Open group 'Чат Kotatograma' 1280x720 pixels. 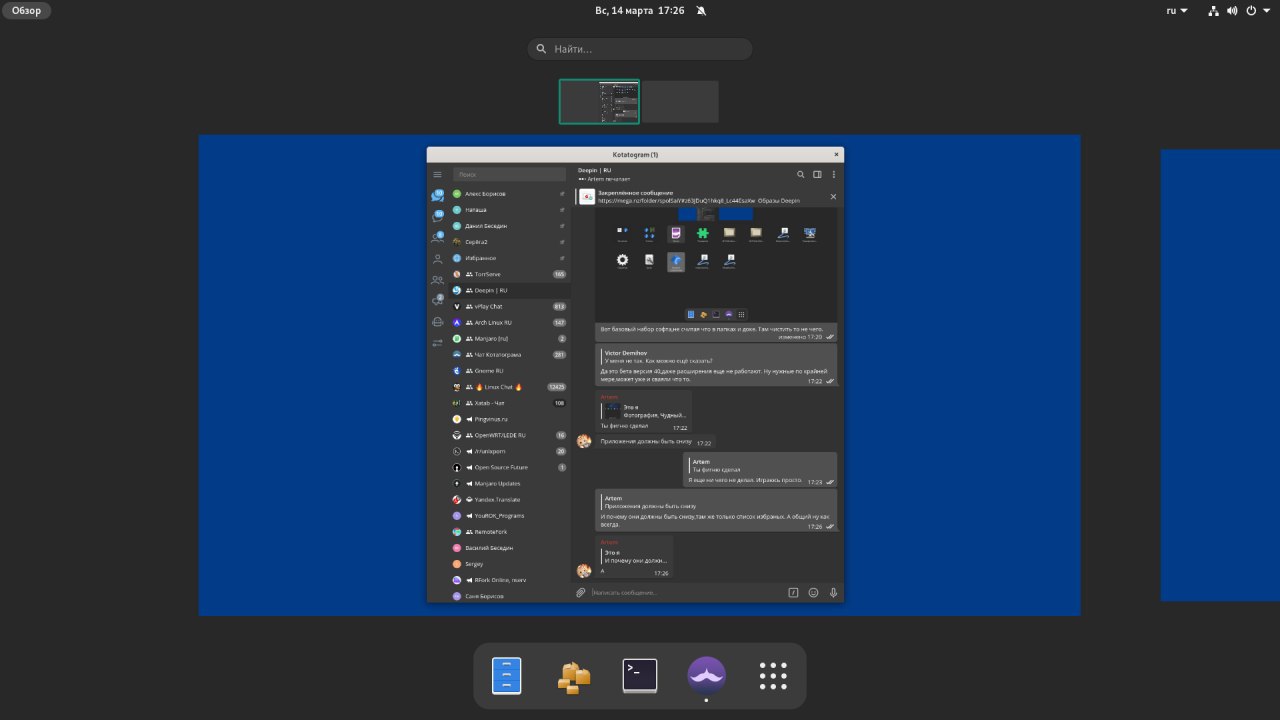(x=509, y=355)
